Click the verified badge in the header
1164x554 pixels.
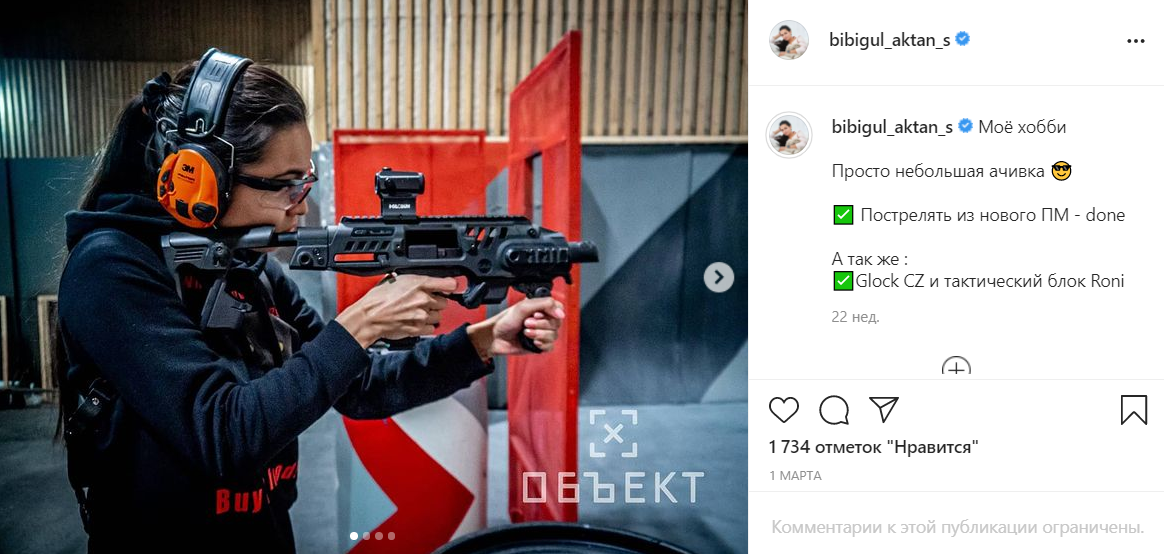963,39
